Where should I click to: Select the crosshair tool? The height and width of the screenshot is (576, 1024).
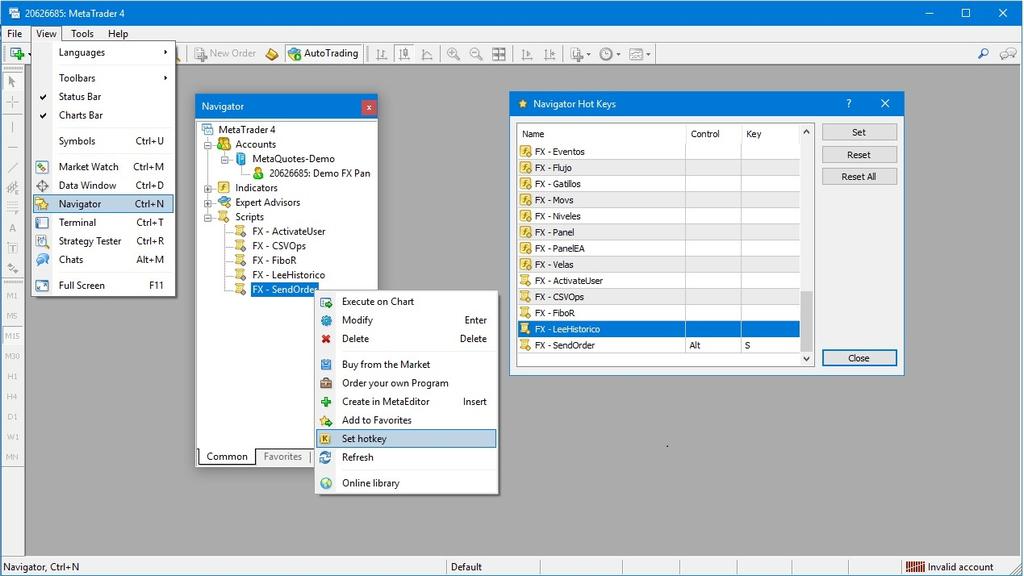click(12, 102)
